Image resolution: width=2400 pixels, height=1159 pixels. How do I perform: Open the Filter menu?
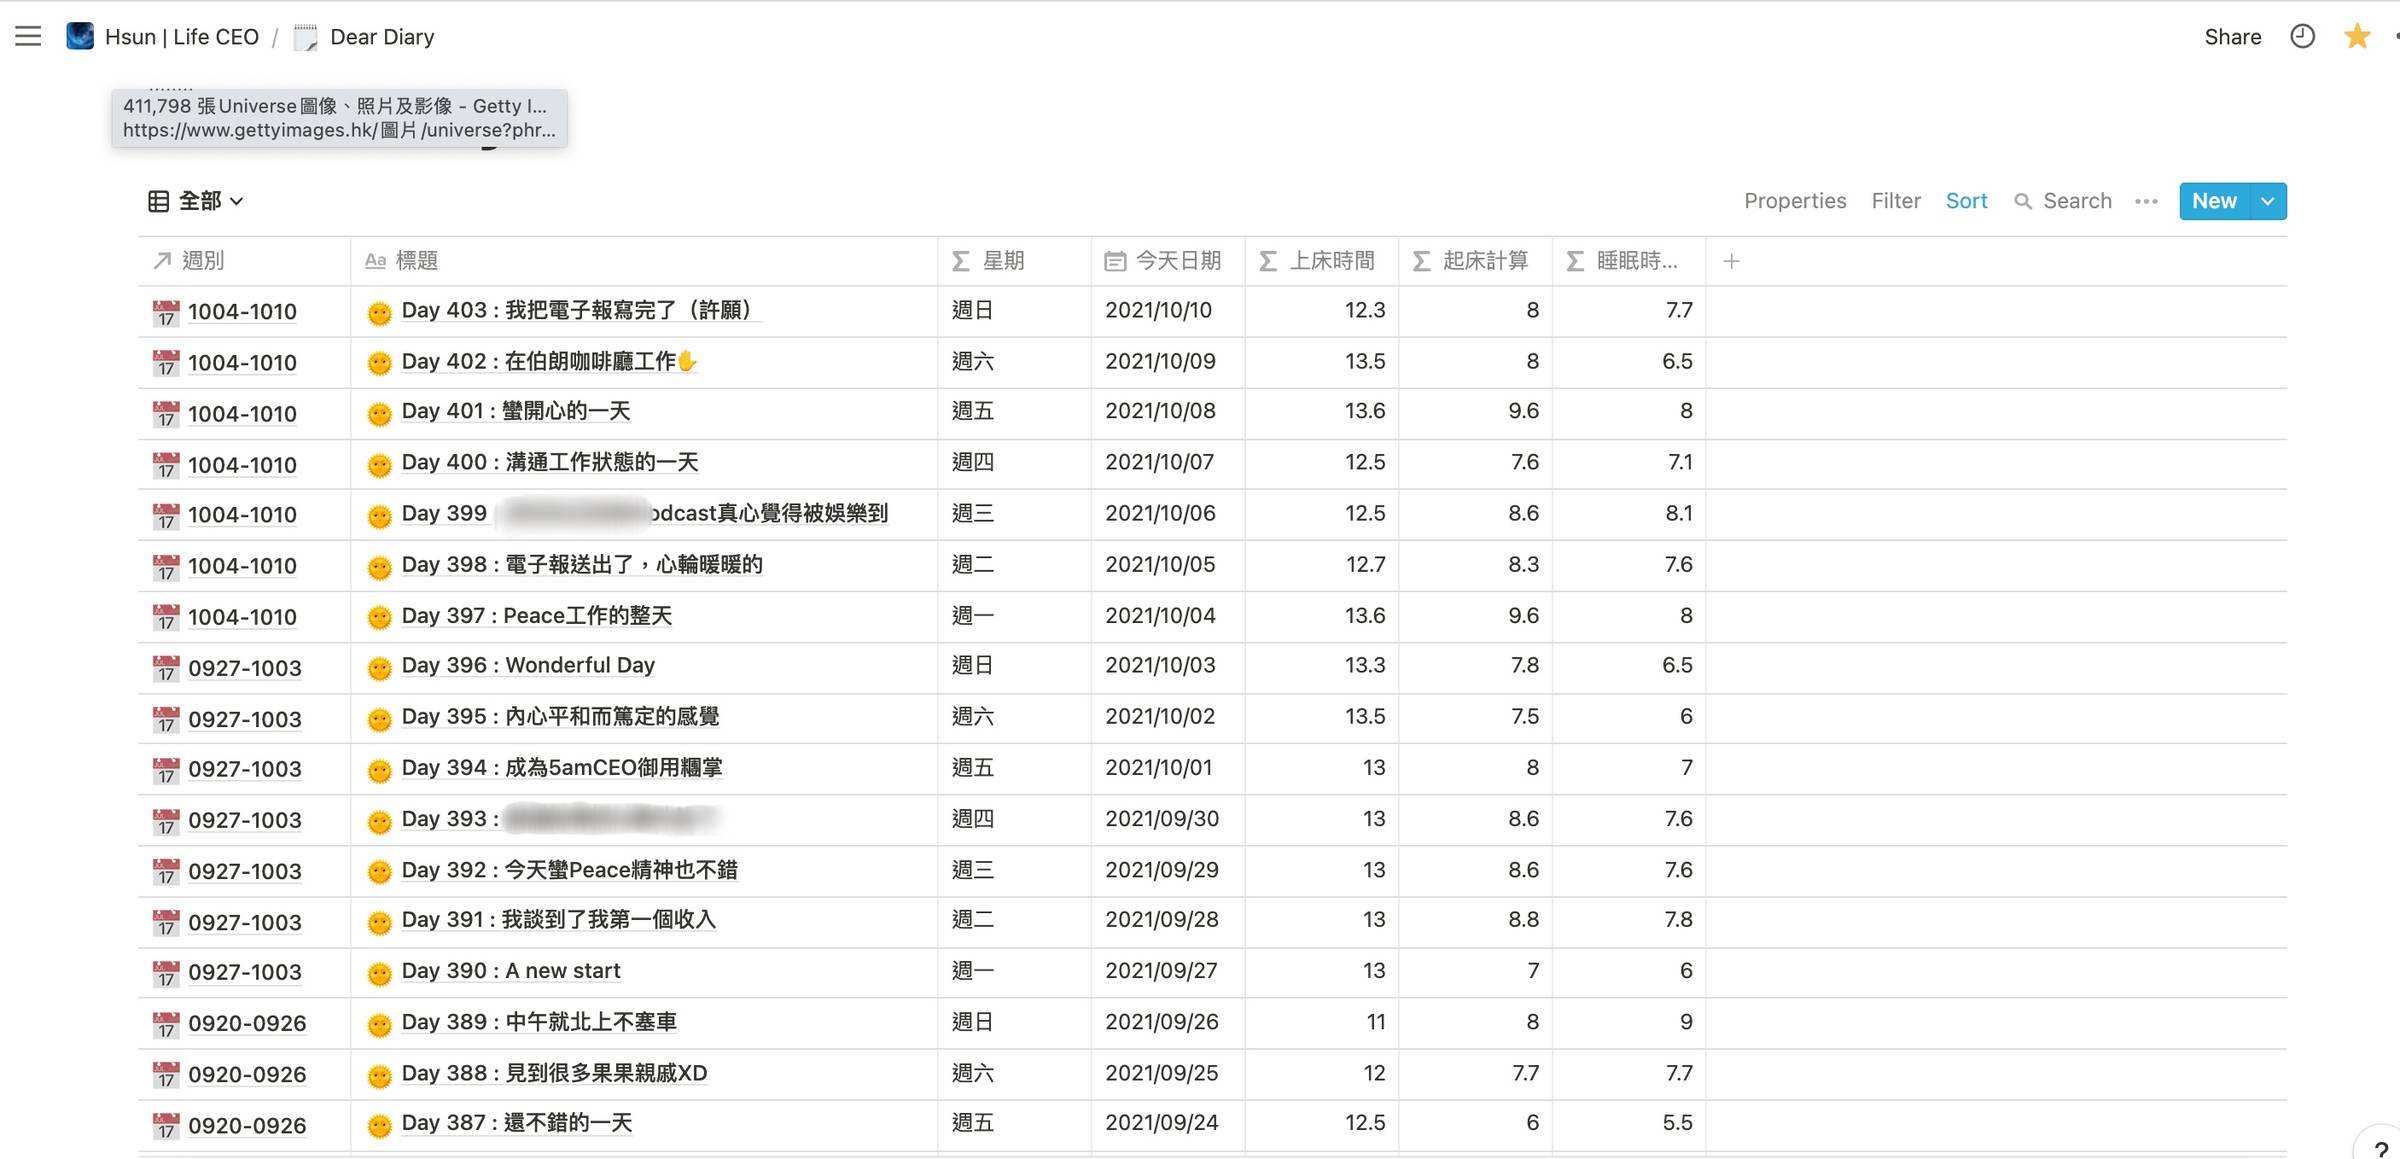tap(1896, 201)
